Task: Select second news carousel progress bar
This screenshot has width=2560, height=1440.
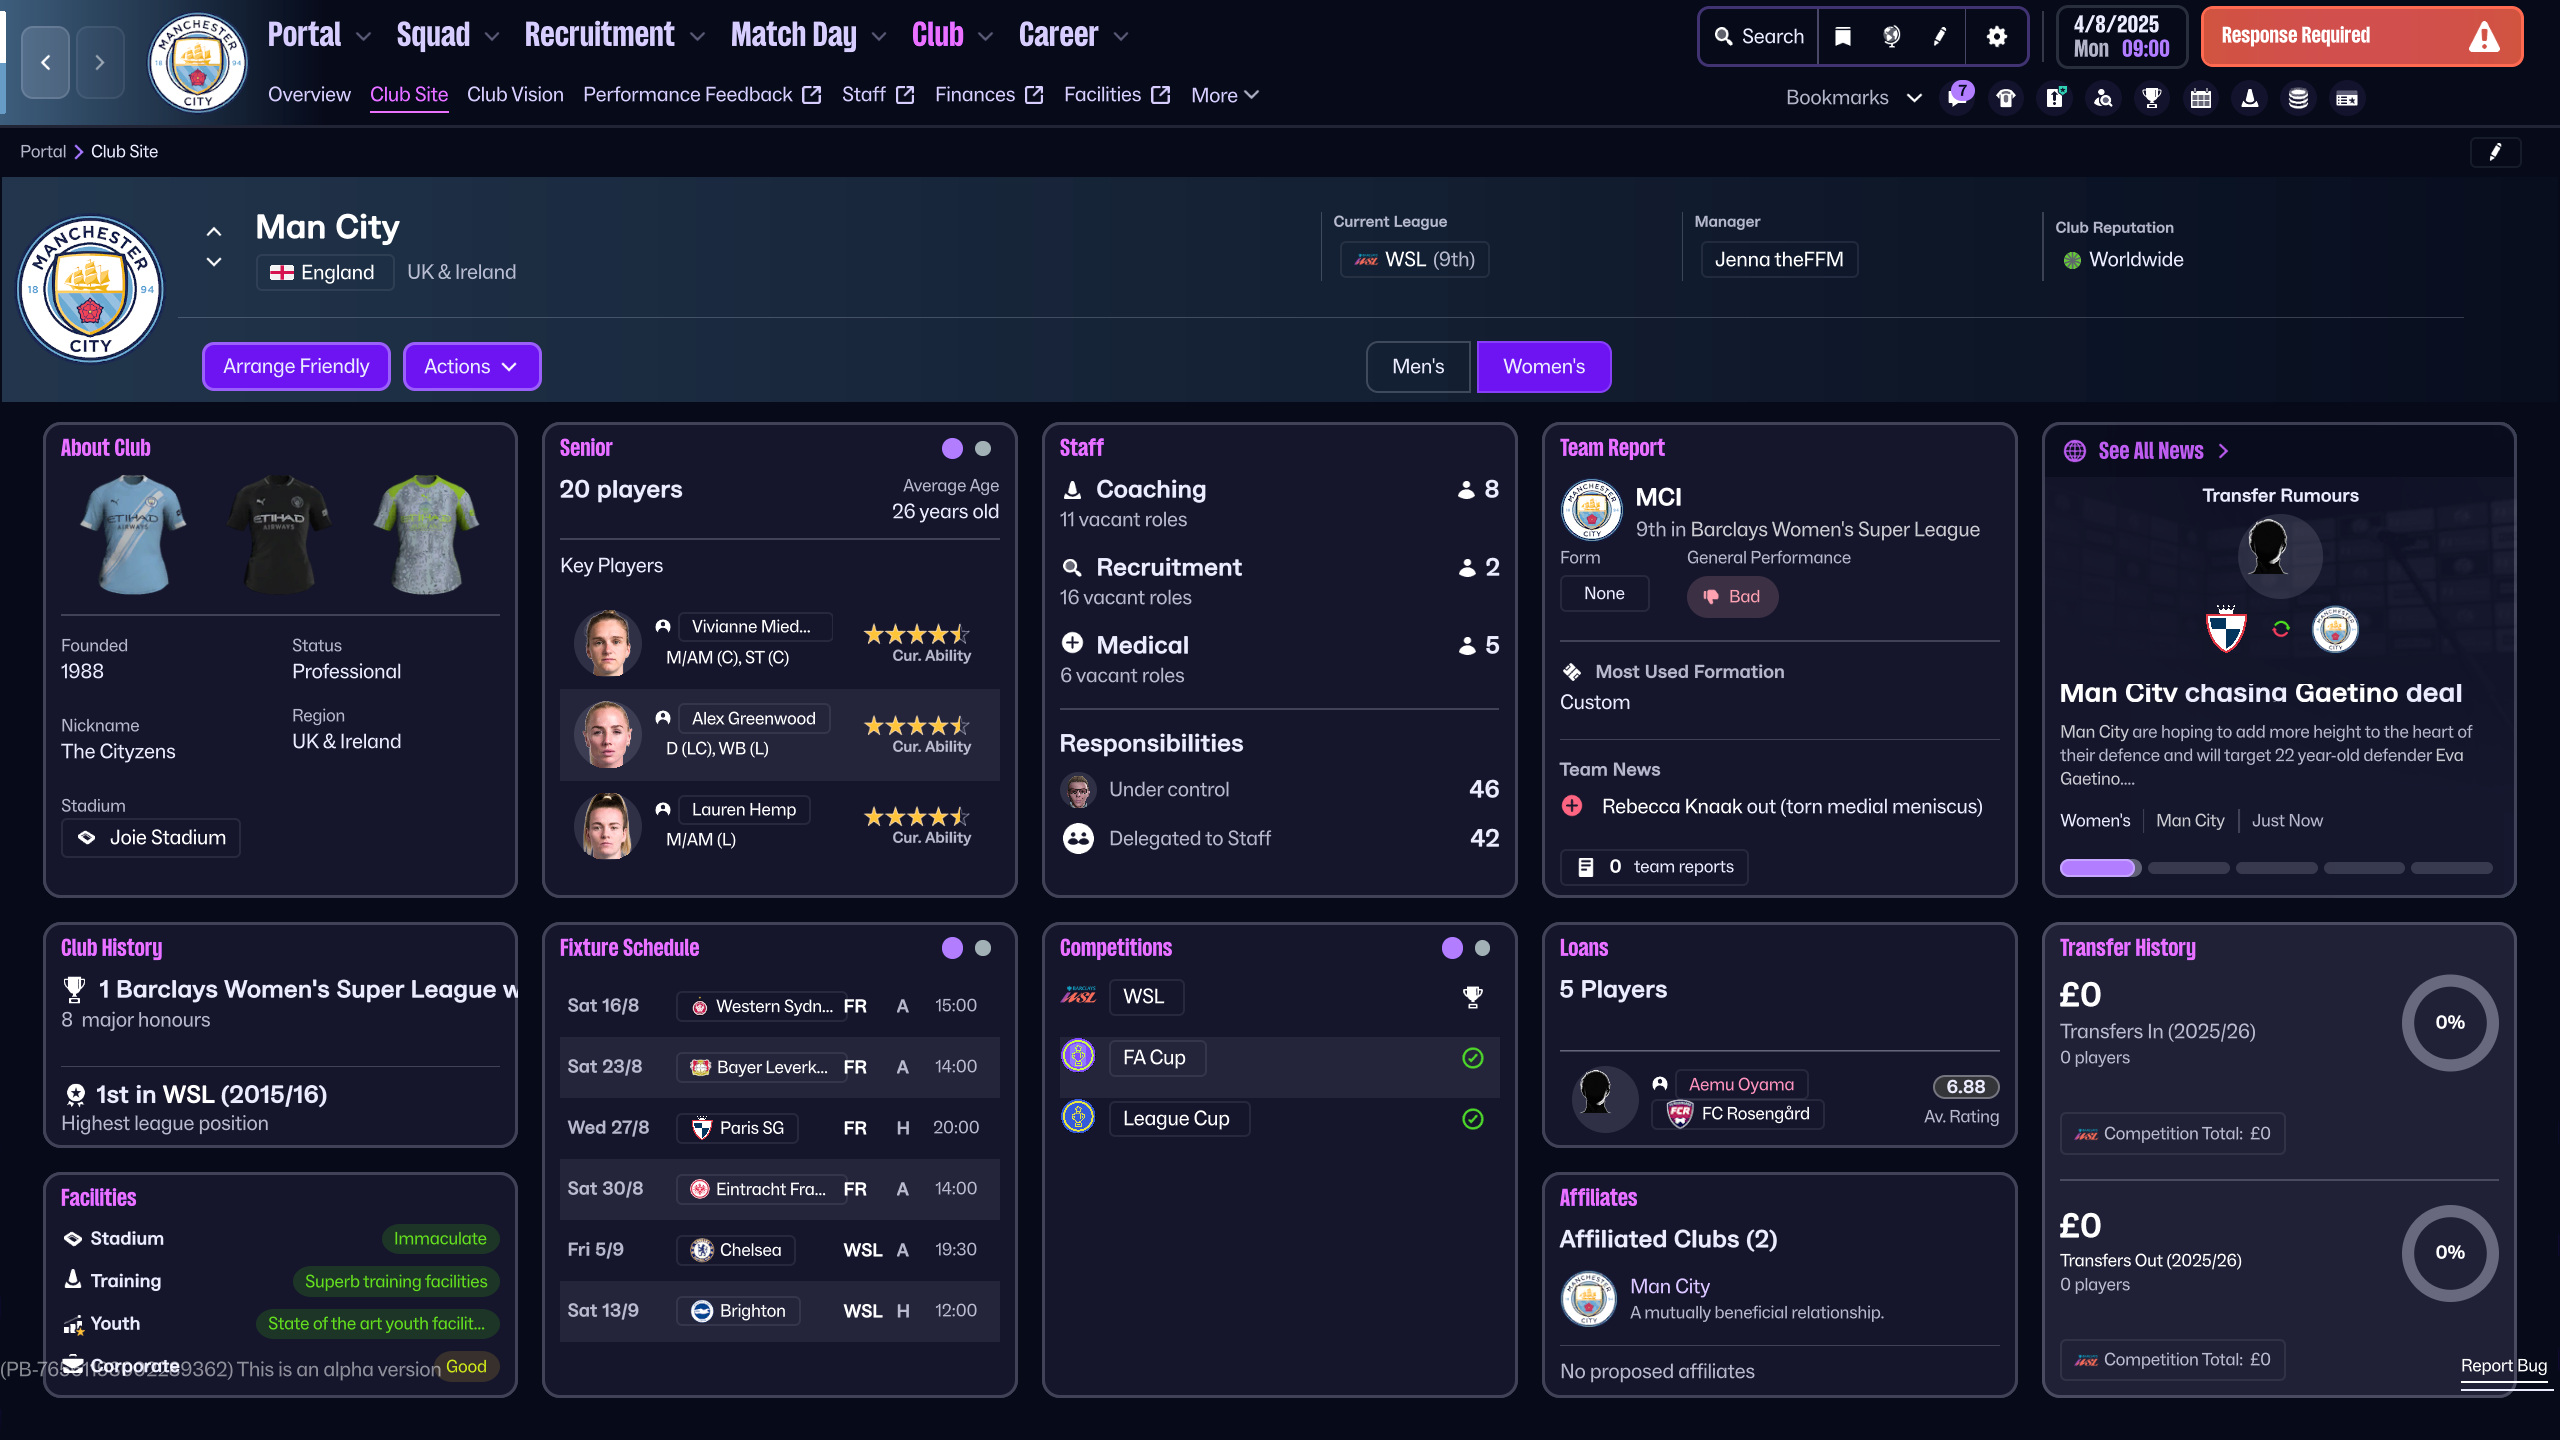Action: (x=2188, y=868)
